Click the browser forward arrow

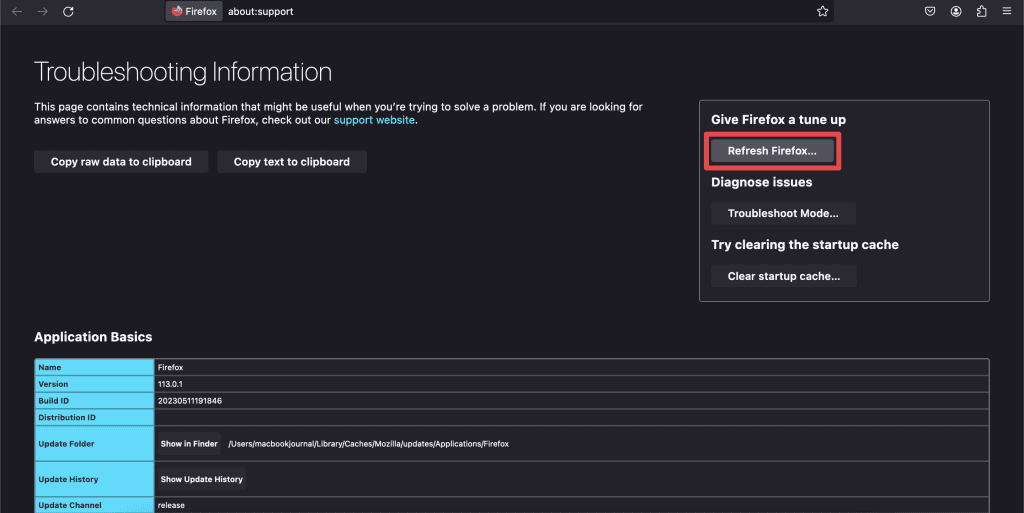point(42,12)
